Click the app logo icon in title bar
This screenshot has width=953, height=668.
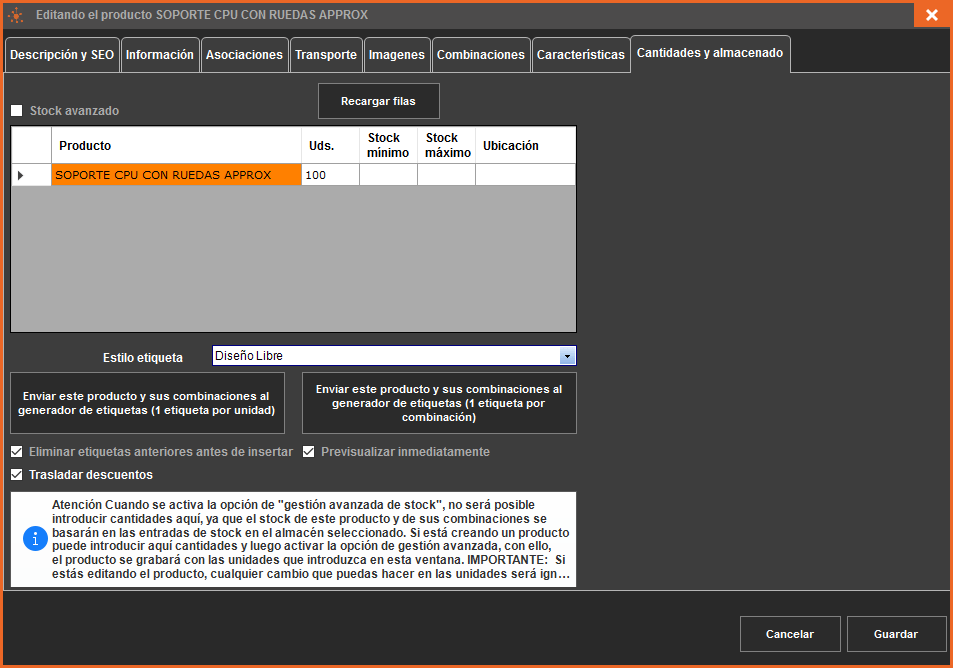16,15
